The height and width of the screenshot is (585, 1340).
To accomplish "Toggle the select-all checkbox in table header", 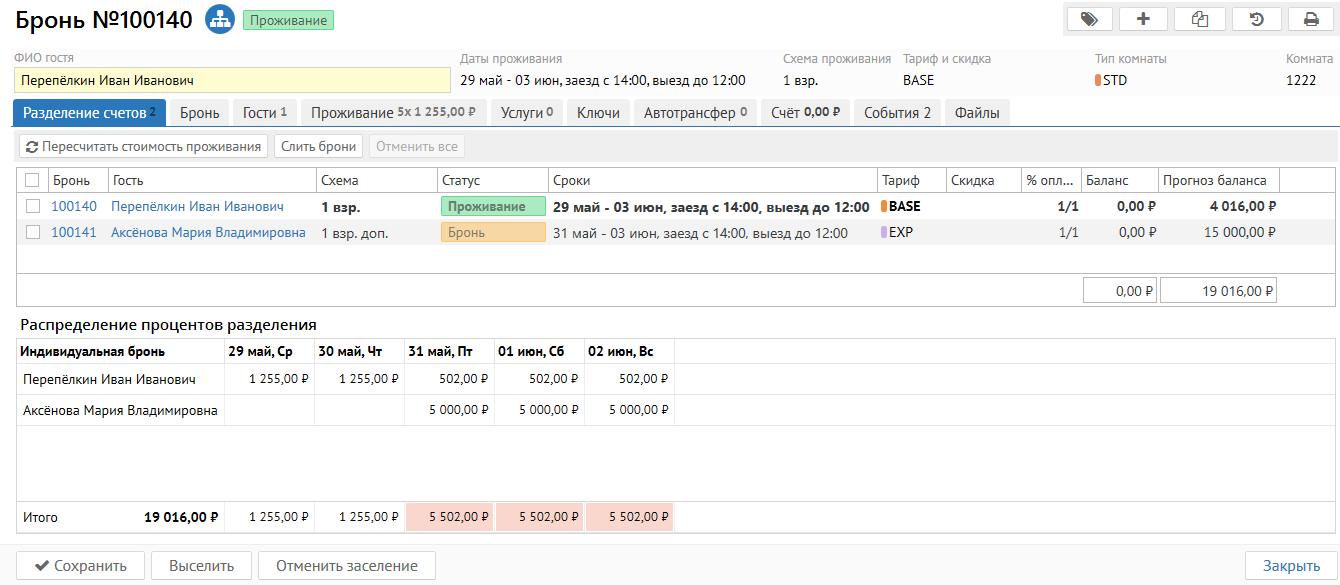I will pyautogui.click(x=32, y=181).
